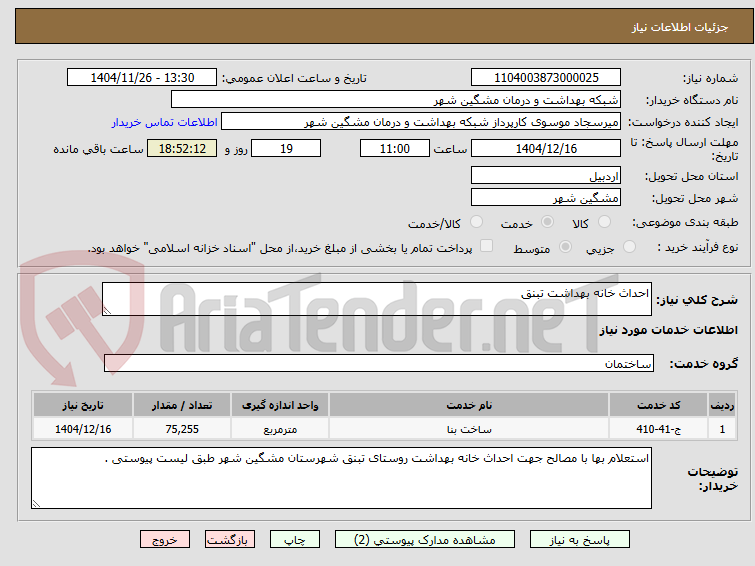Screen dimensions: 755x566
Task: Select the خدمت radio button
Action: coord(547,222)
